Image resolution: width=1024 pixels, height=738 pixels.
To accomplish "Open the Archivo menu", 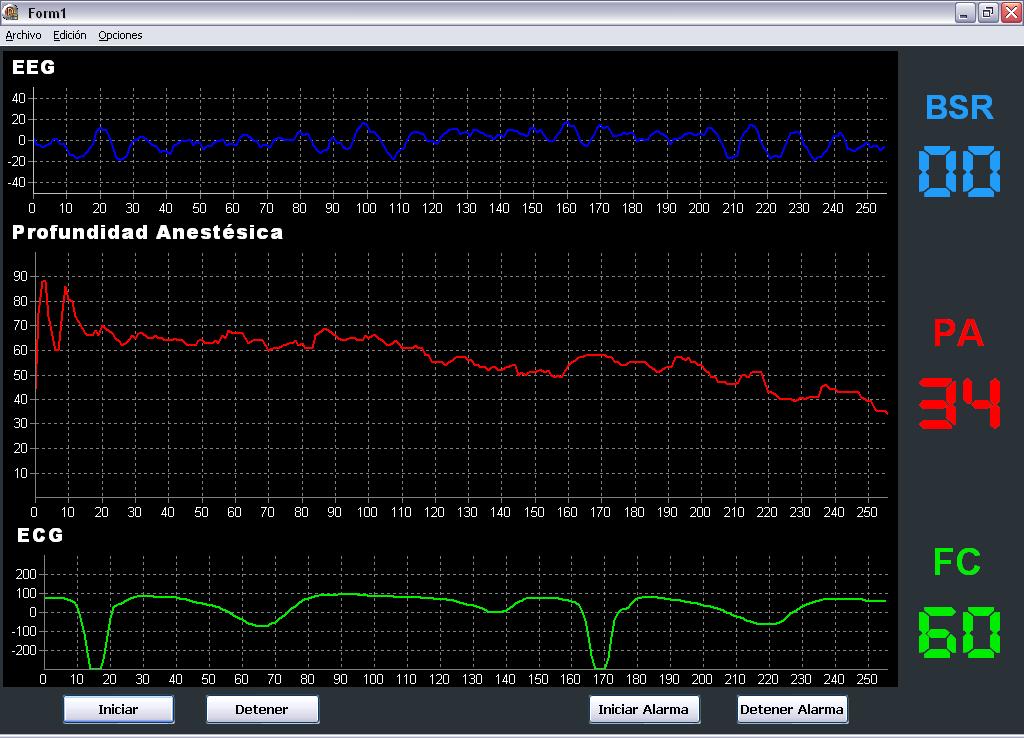I will [x=23, y=35].
